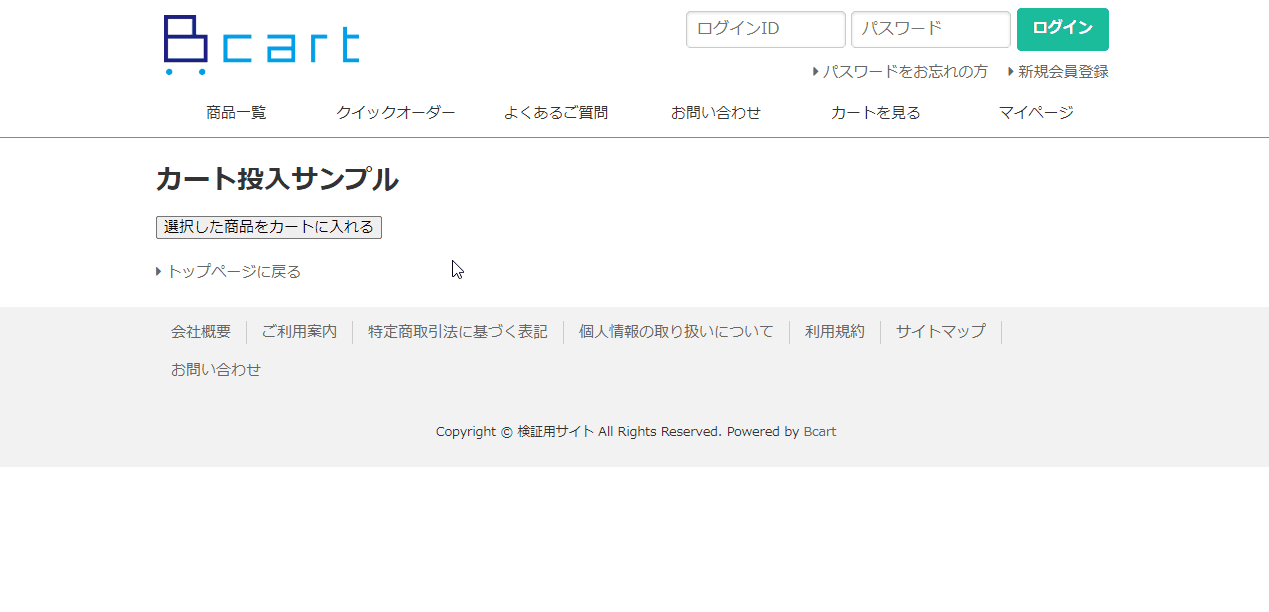Select カートを見る menu item
Viewport: 1269px width, 612px height.
876,113
